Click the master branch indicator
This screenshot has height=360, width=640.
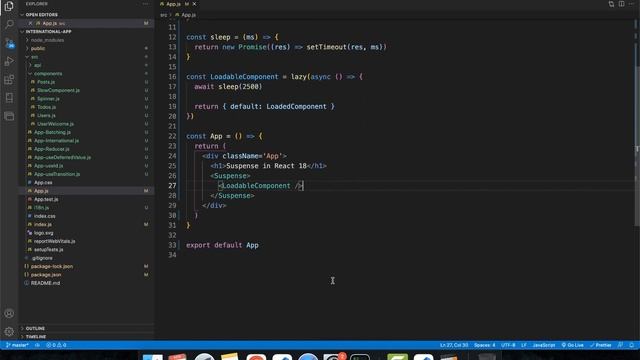[17, 345]
